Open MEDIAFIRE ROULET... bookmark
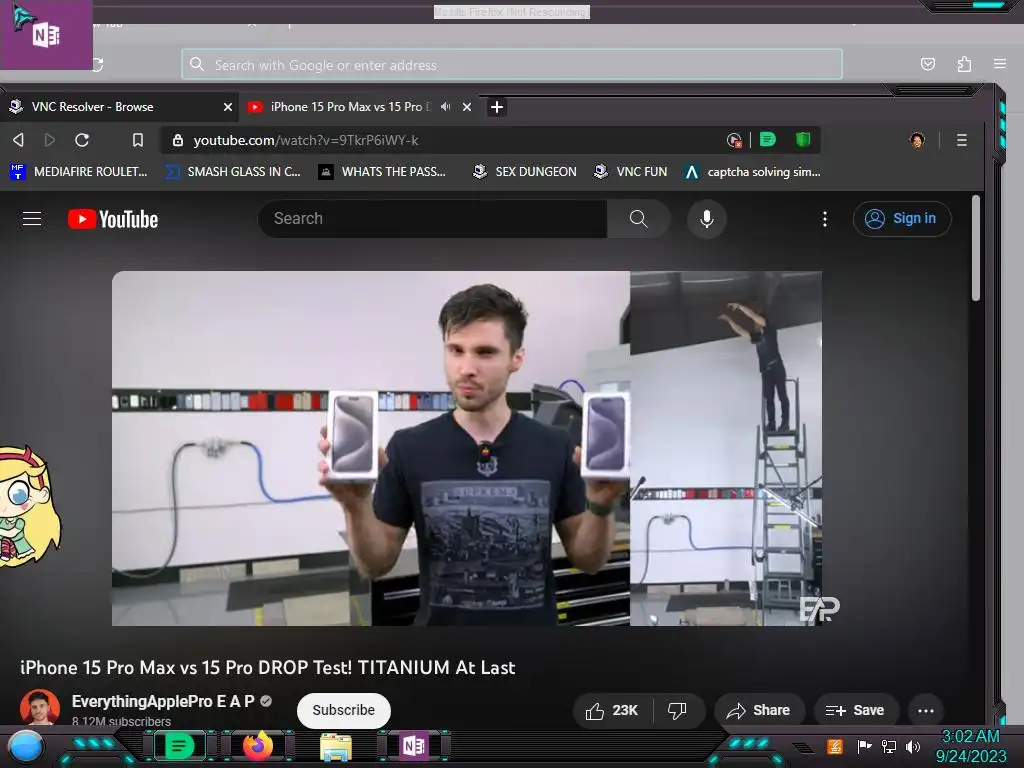This screenshot has height=768, width=1024. click(x=79, y=172)
